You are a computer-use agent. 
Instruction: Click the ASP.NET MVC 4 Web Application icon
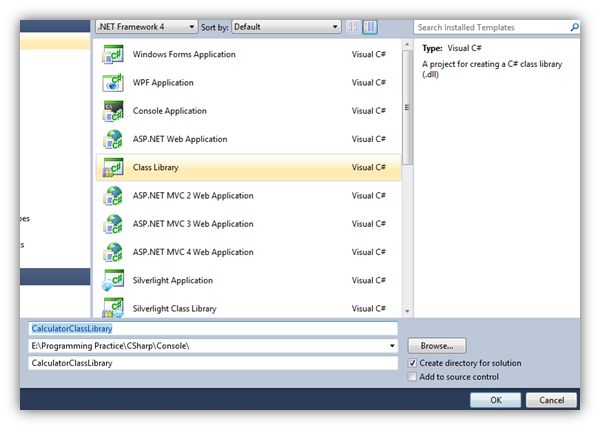[113, 252]
